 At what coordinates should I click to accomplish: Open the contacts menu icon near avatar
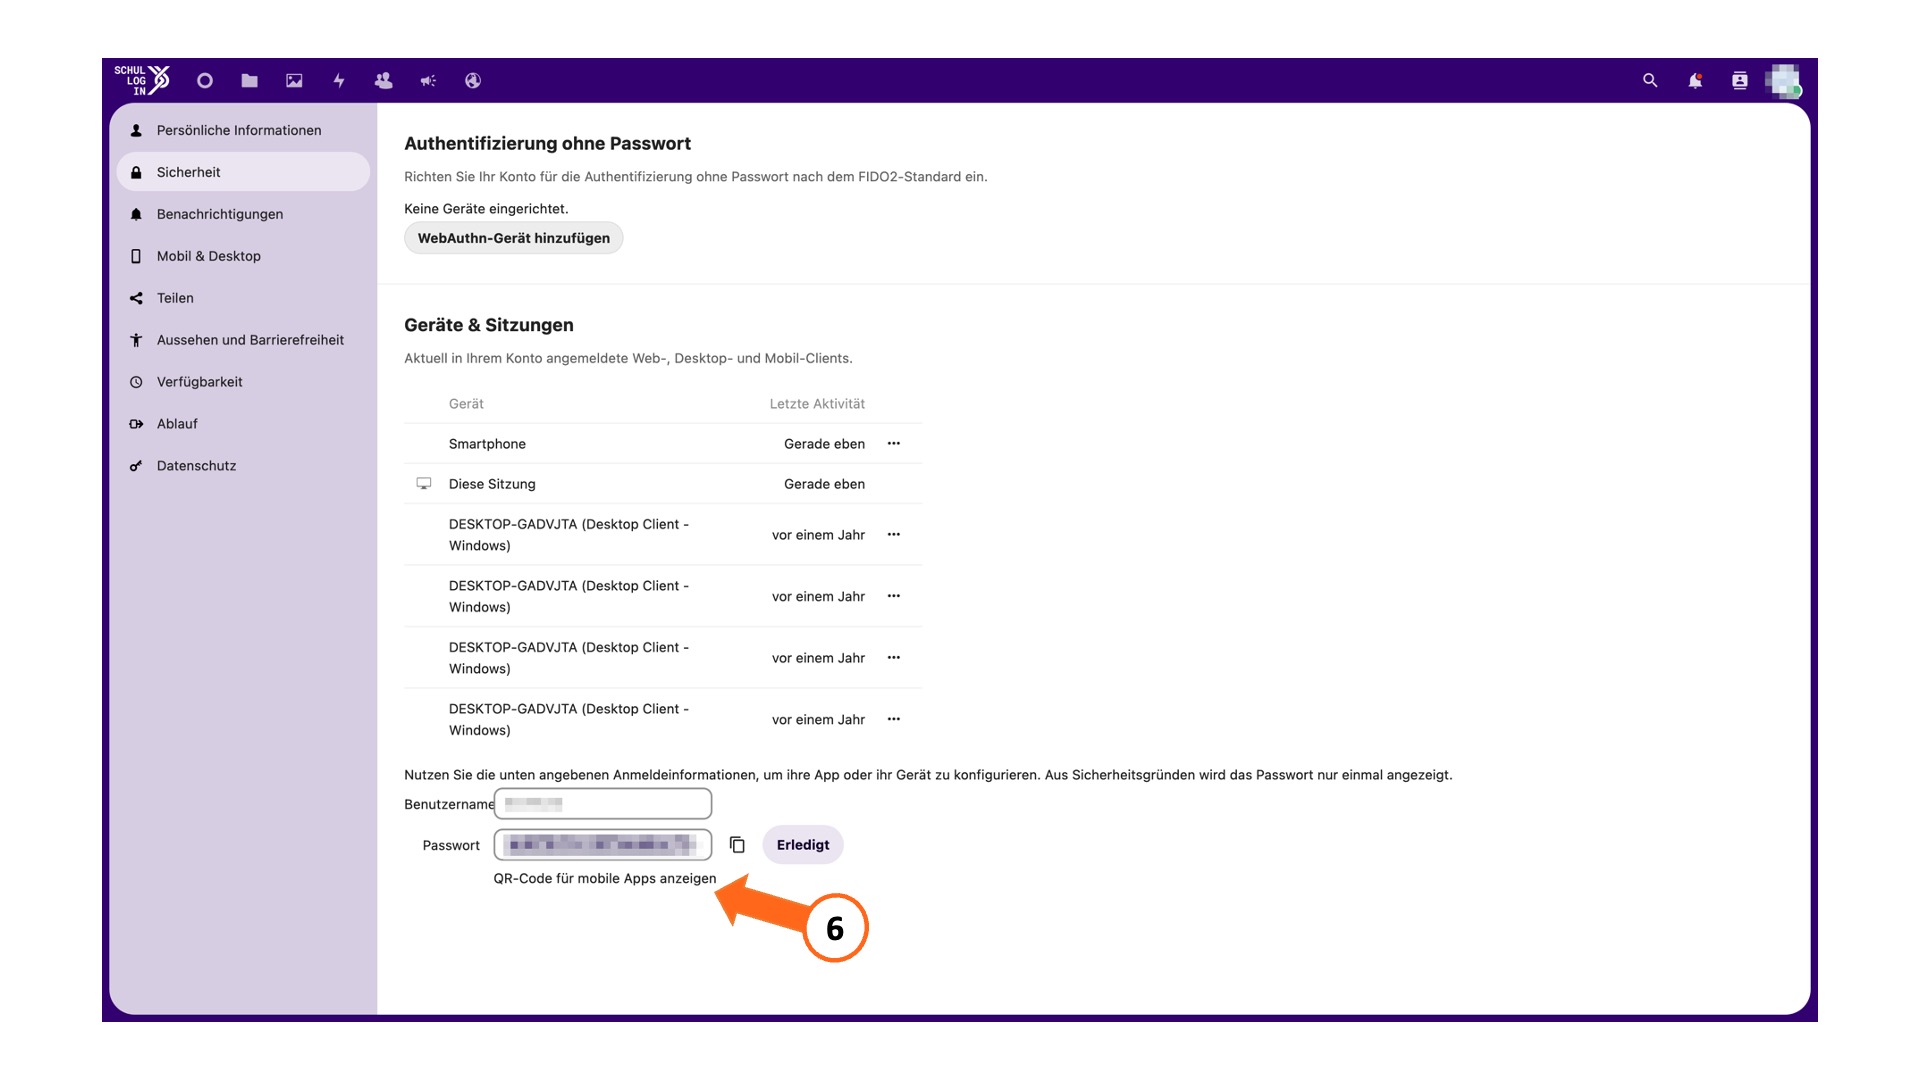(1740, 81)
